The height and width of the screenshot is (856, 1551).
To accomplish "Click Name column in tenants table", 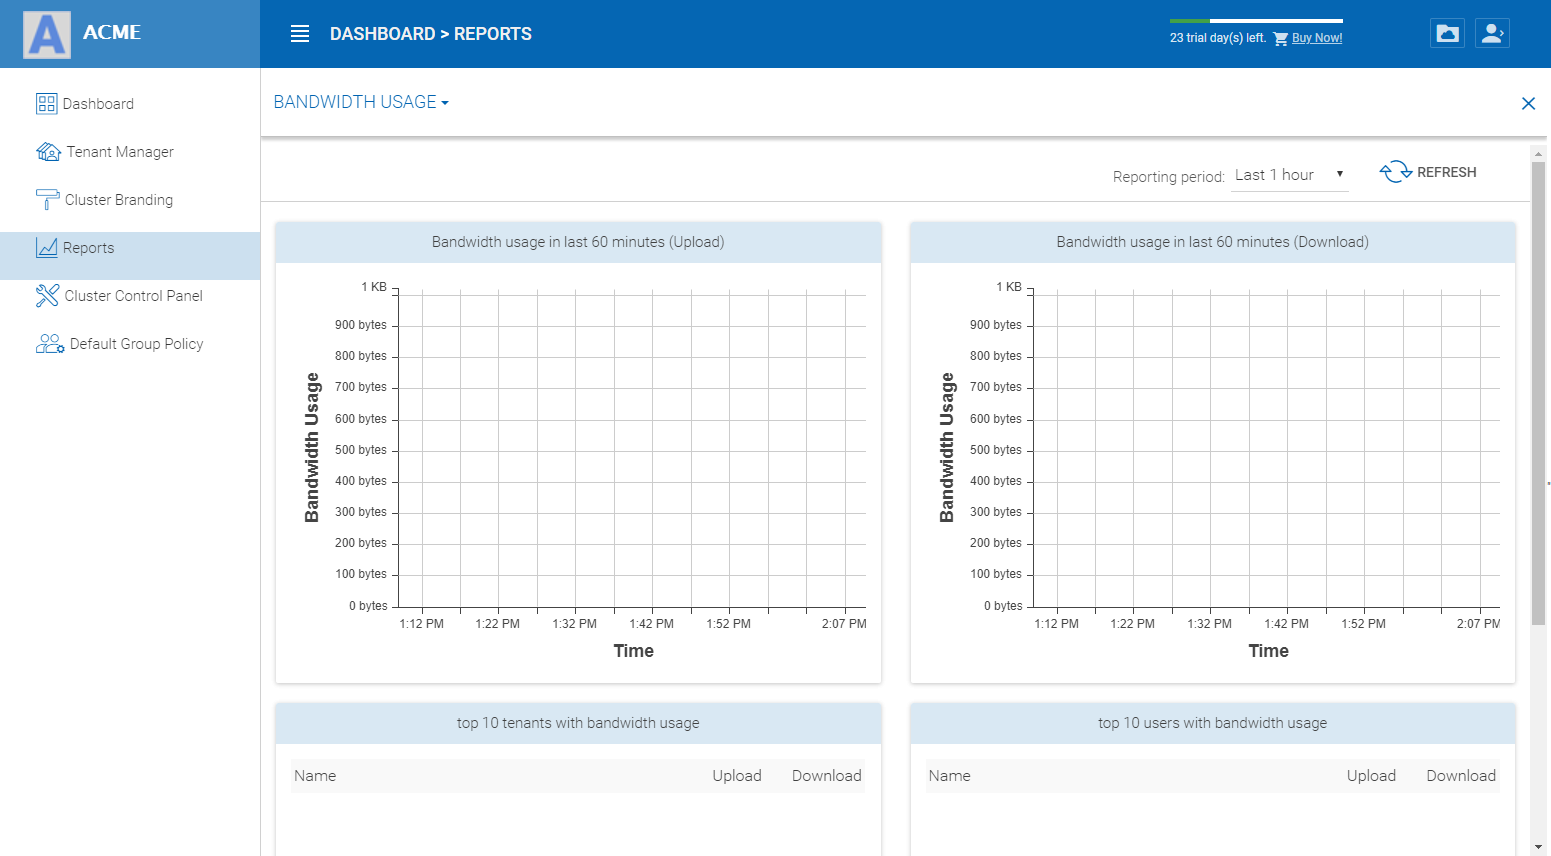I will point(315,776).
